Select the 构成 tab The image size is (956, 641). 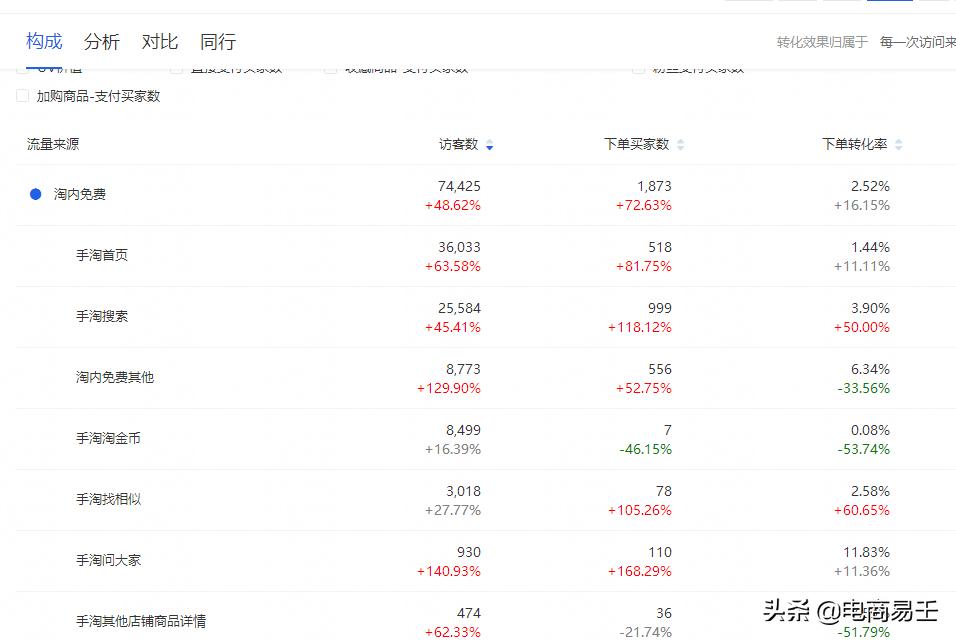tap(43, 41)
